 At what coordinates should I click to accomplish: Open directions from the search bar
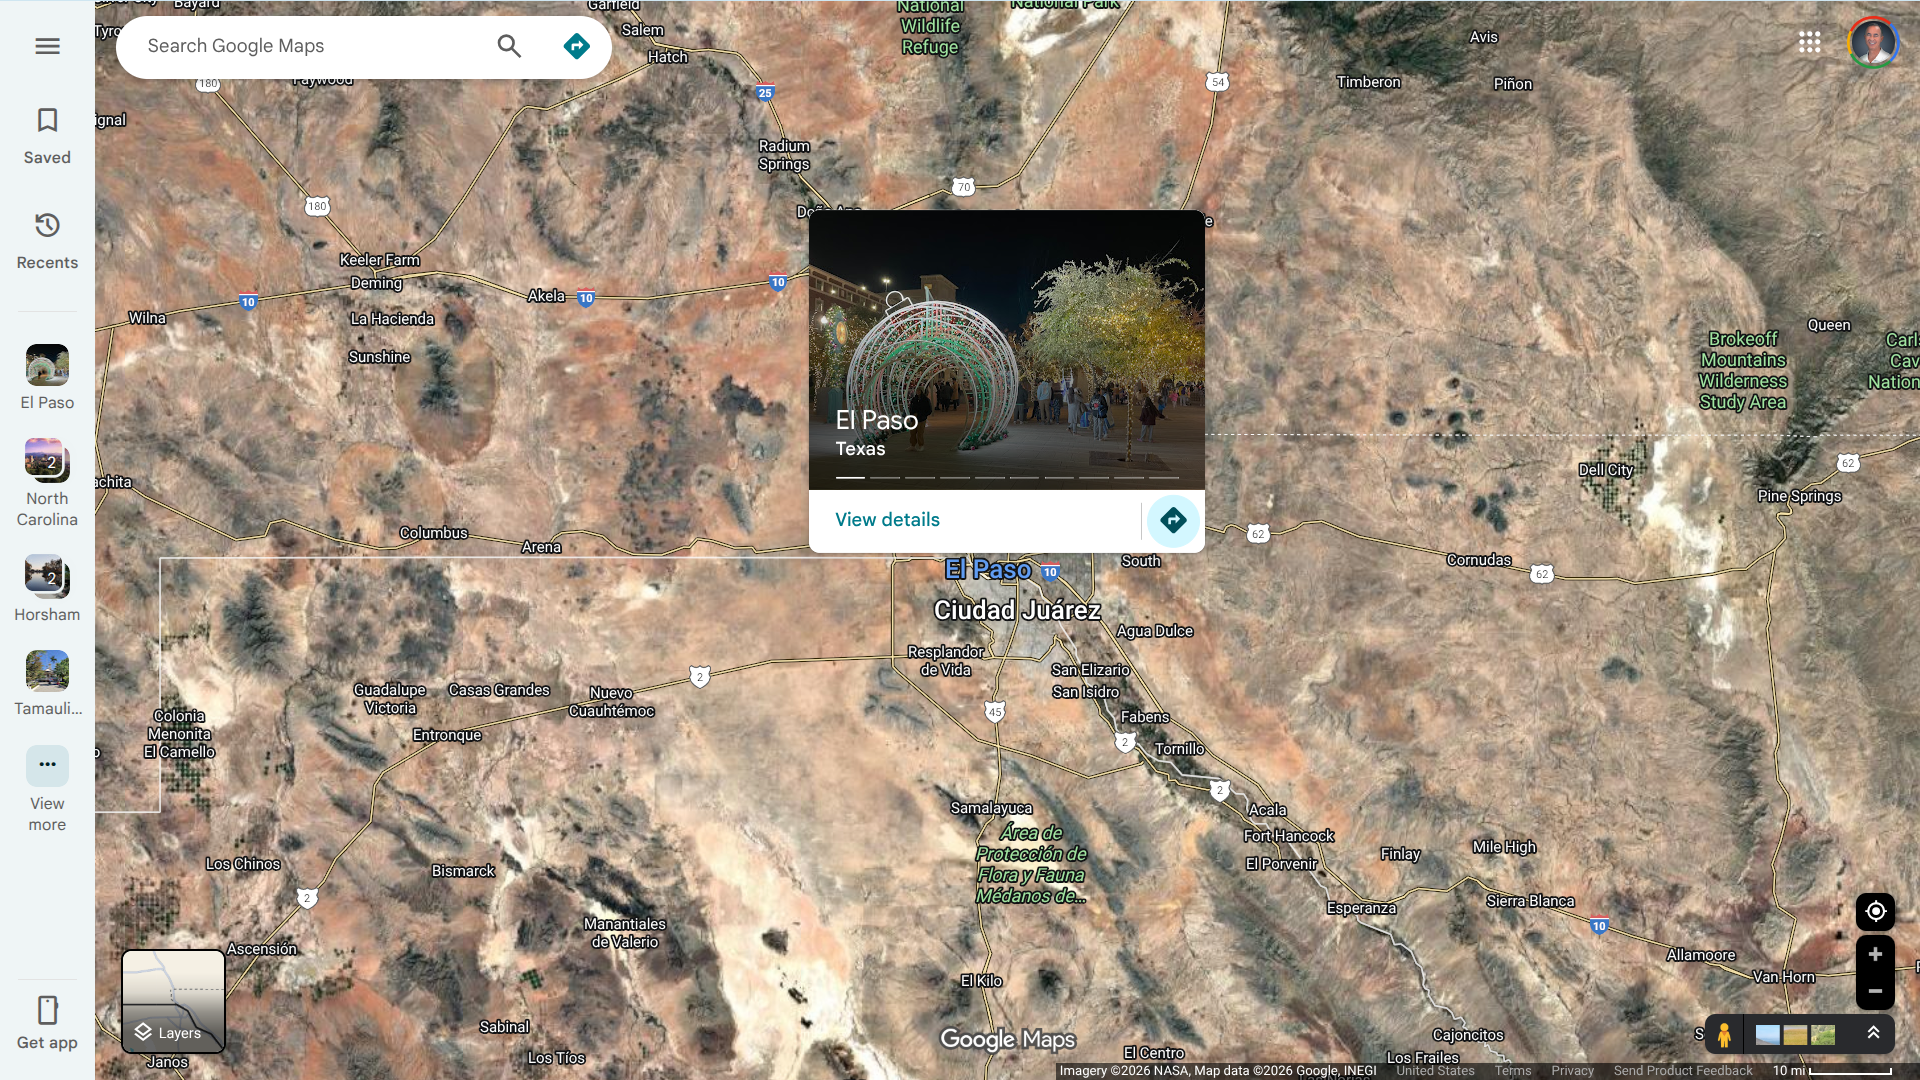coord(576,46)
